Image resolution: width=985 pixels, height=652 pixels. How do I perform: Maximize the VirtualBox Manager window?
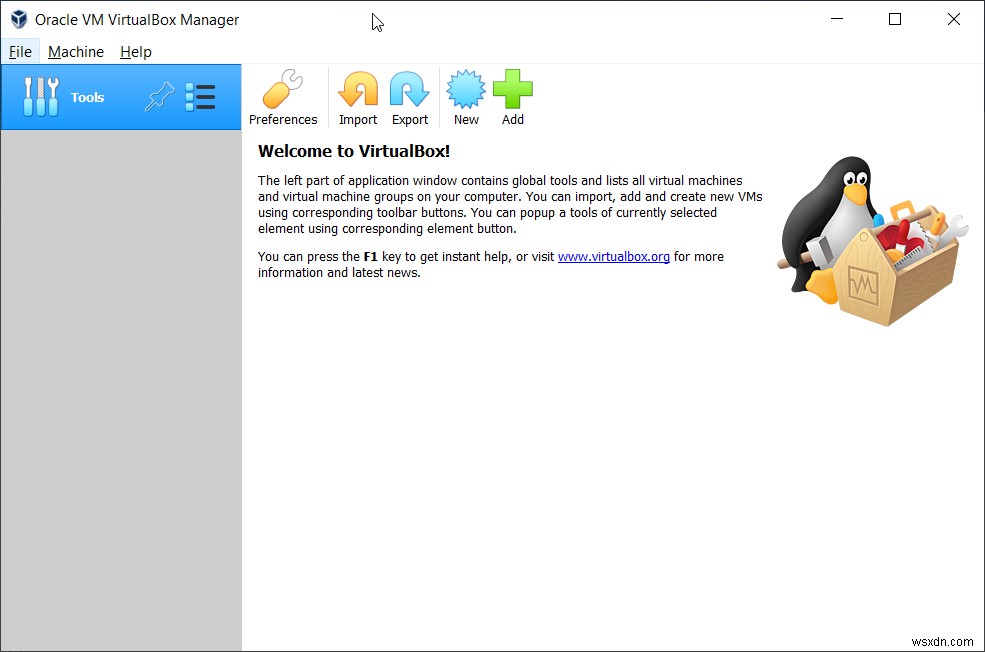click(894, 19)
